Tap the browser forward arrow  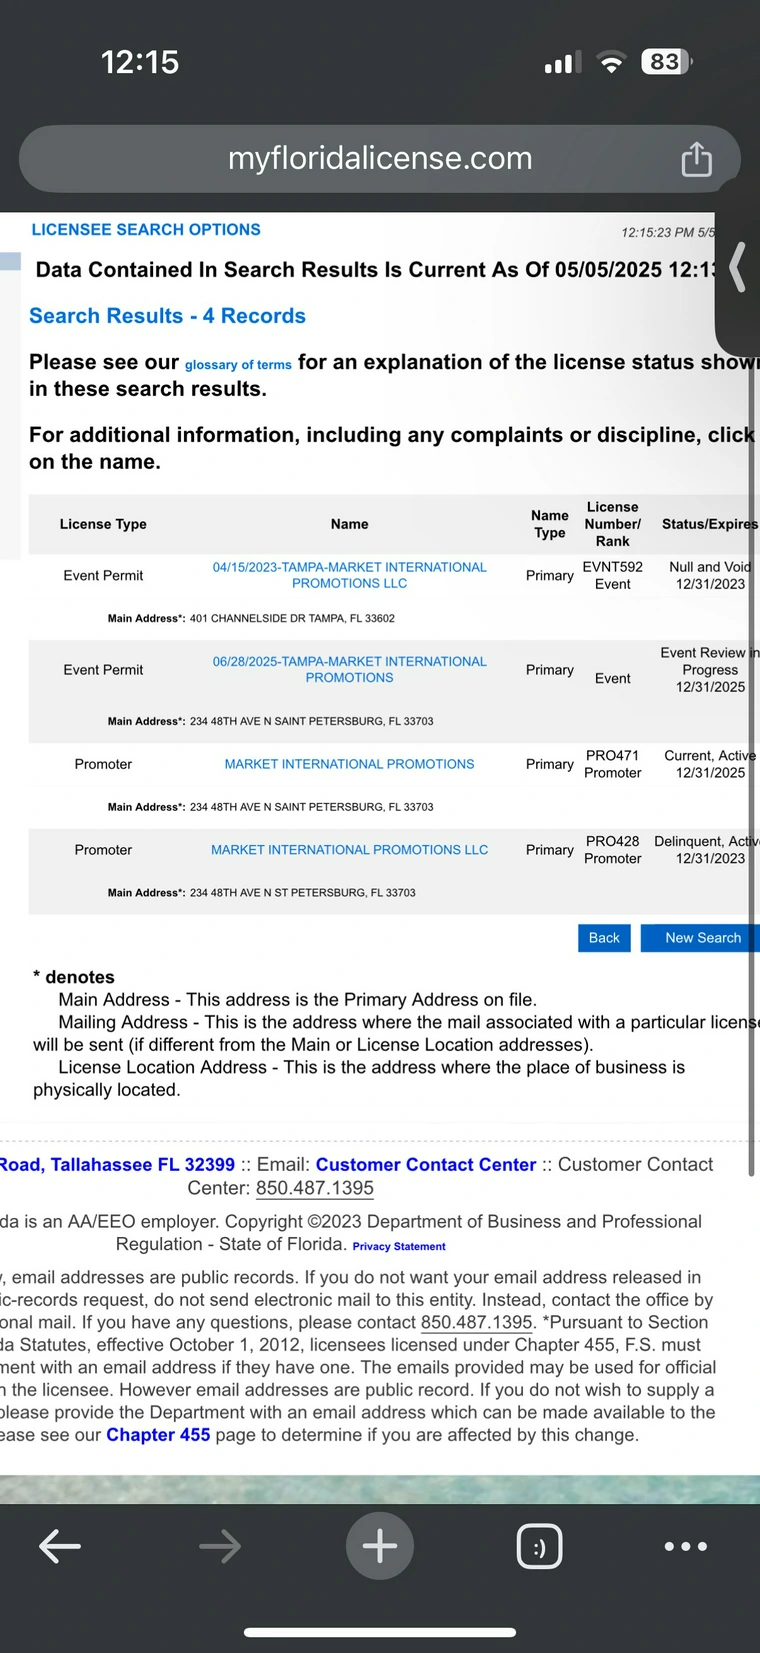(220, 1546)
